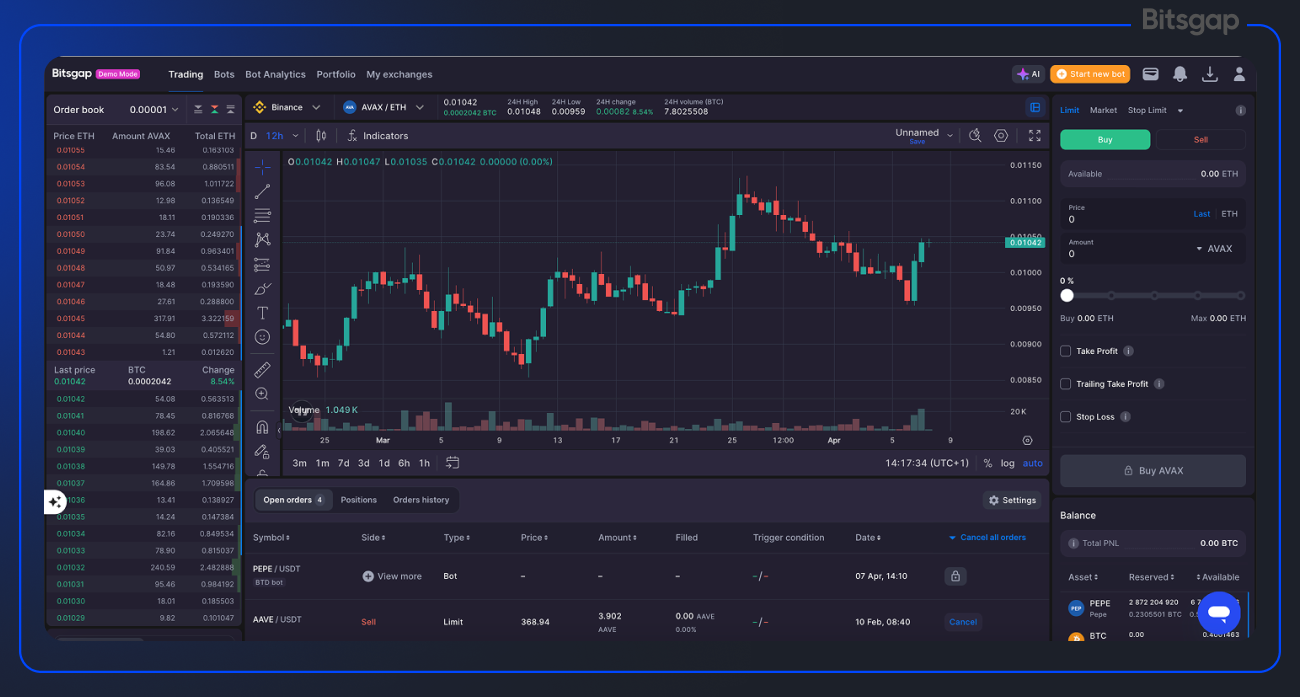This screenshot has height=697, width=1300.
Task: Change the candlestick chart style
Action: coord(321,136)
